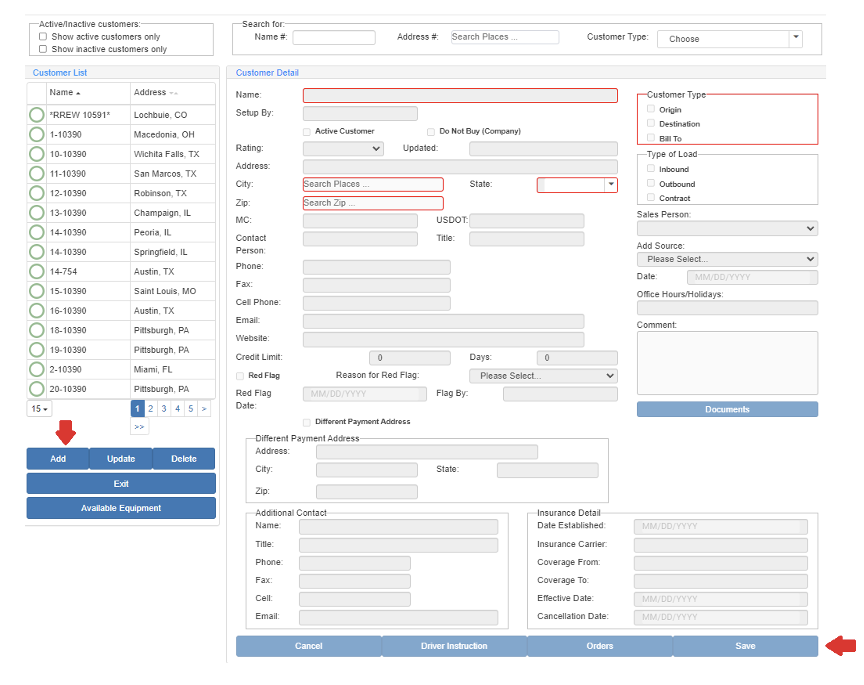The image size is (864, 685).
Task: Click the Exit button
Action: click(x=121, y=483)
